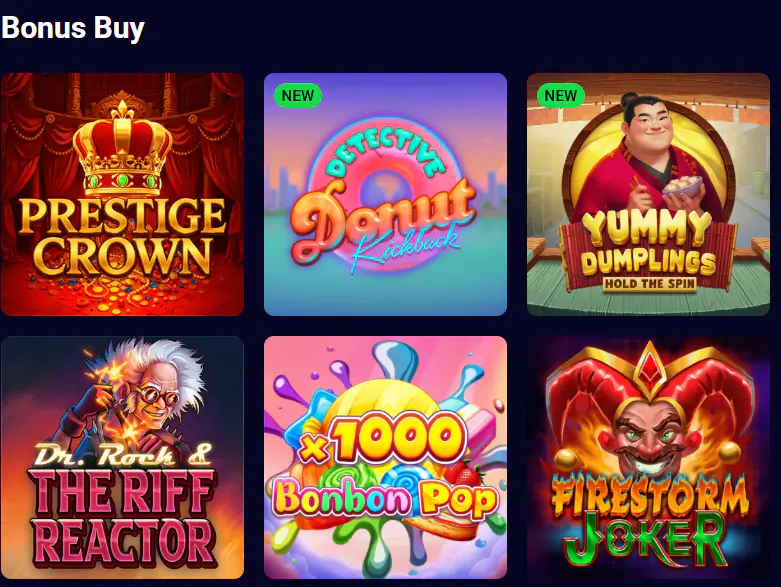The width and height of the screenshot is (781, 587).
Task: Click the gold PRESTIGE CROWN title text
Action: (x=123, y=236)
